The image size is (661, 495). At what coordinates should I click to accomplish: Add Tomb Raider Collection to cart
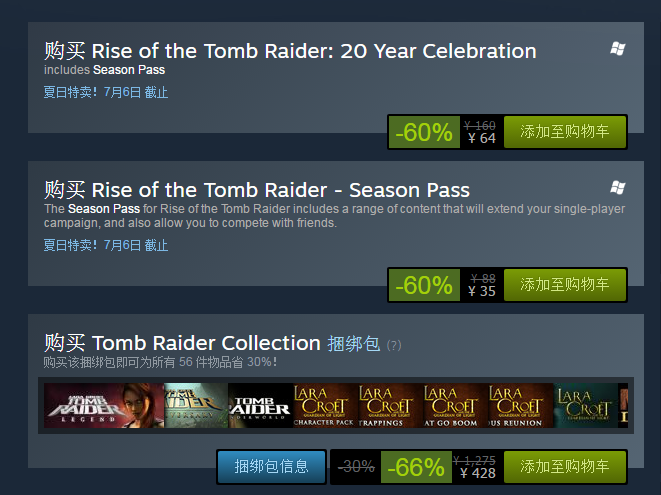click(x=565, y=467)
